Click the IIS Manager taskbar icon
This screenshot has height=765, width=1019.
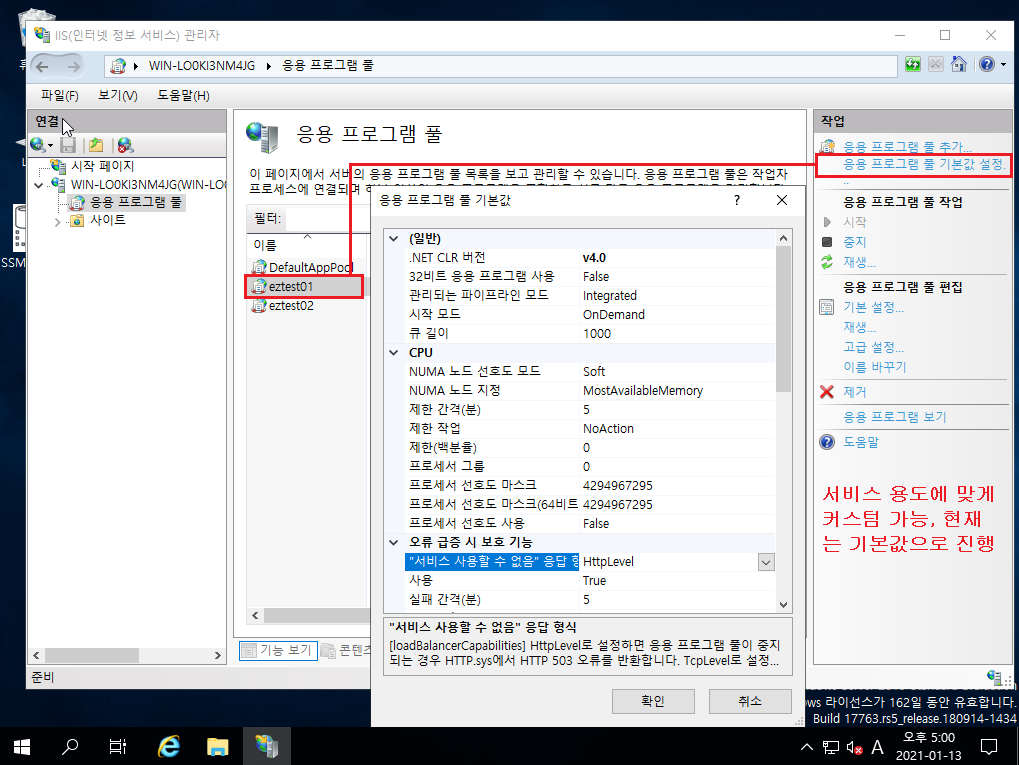[x=266, y=746]
